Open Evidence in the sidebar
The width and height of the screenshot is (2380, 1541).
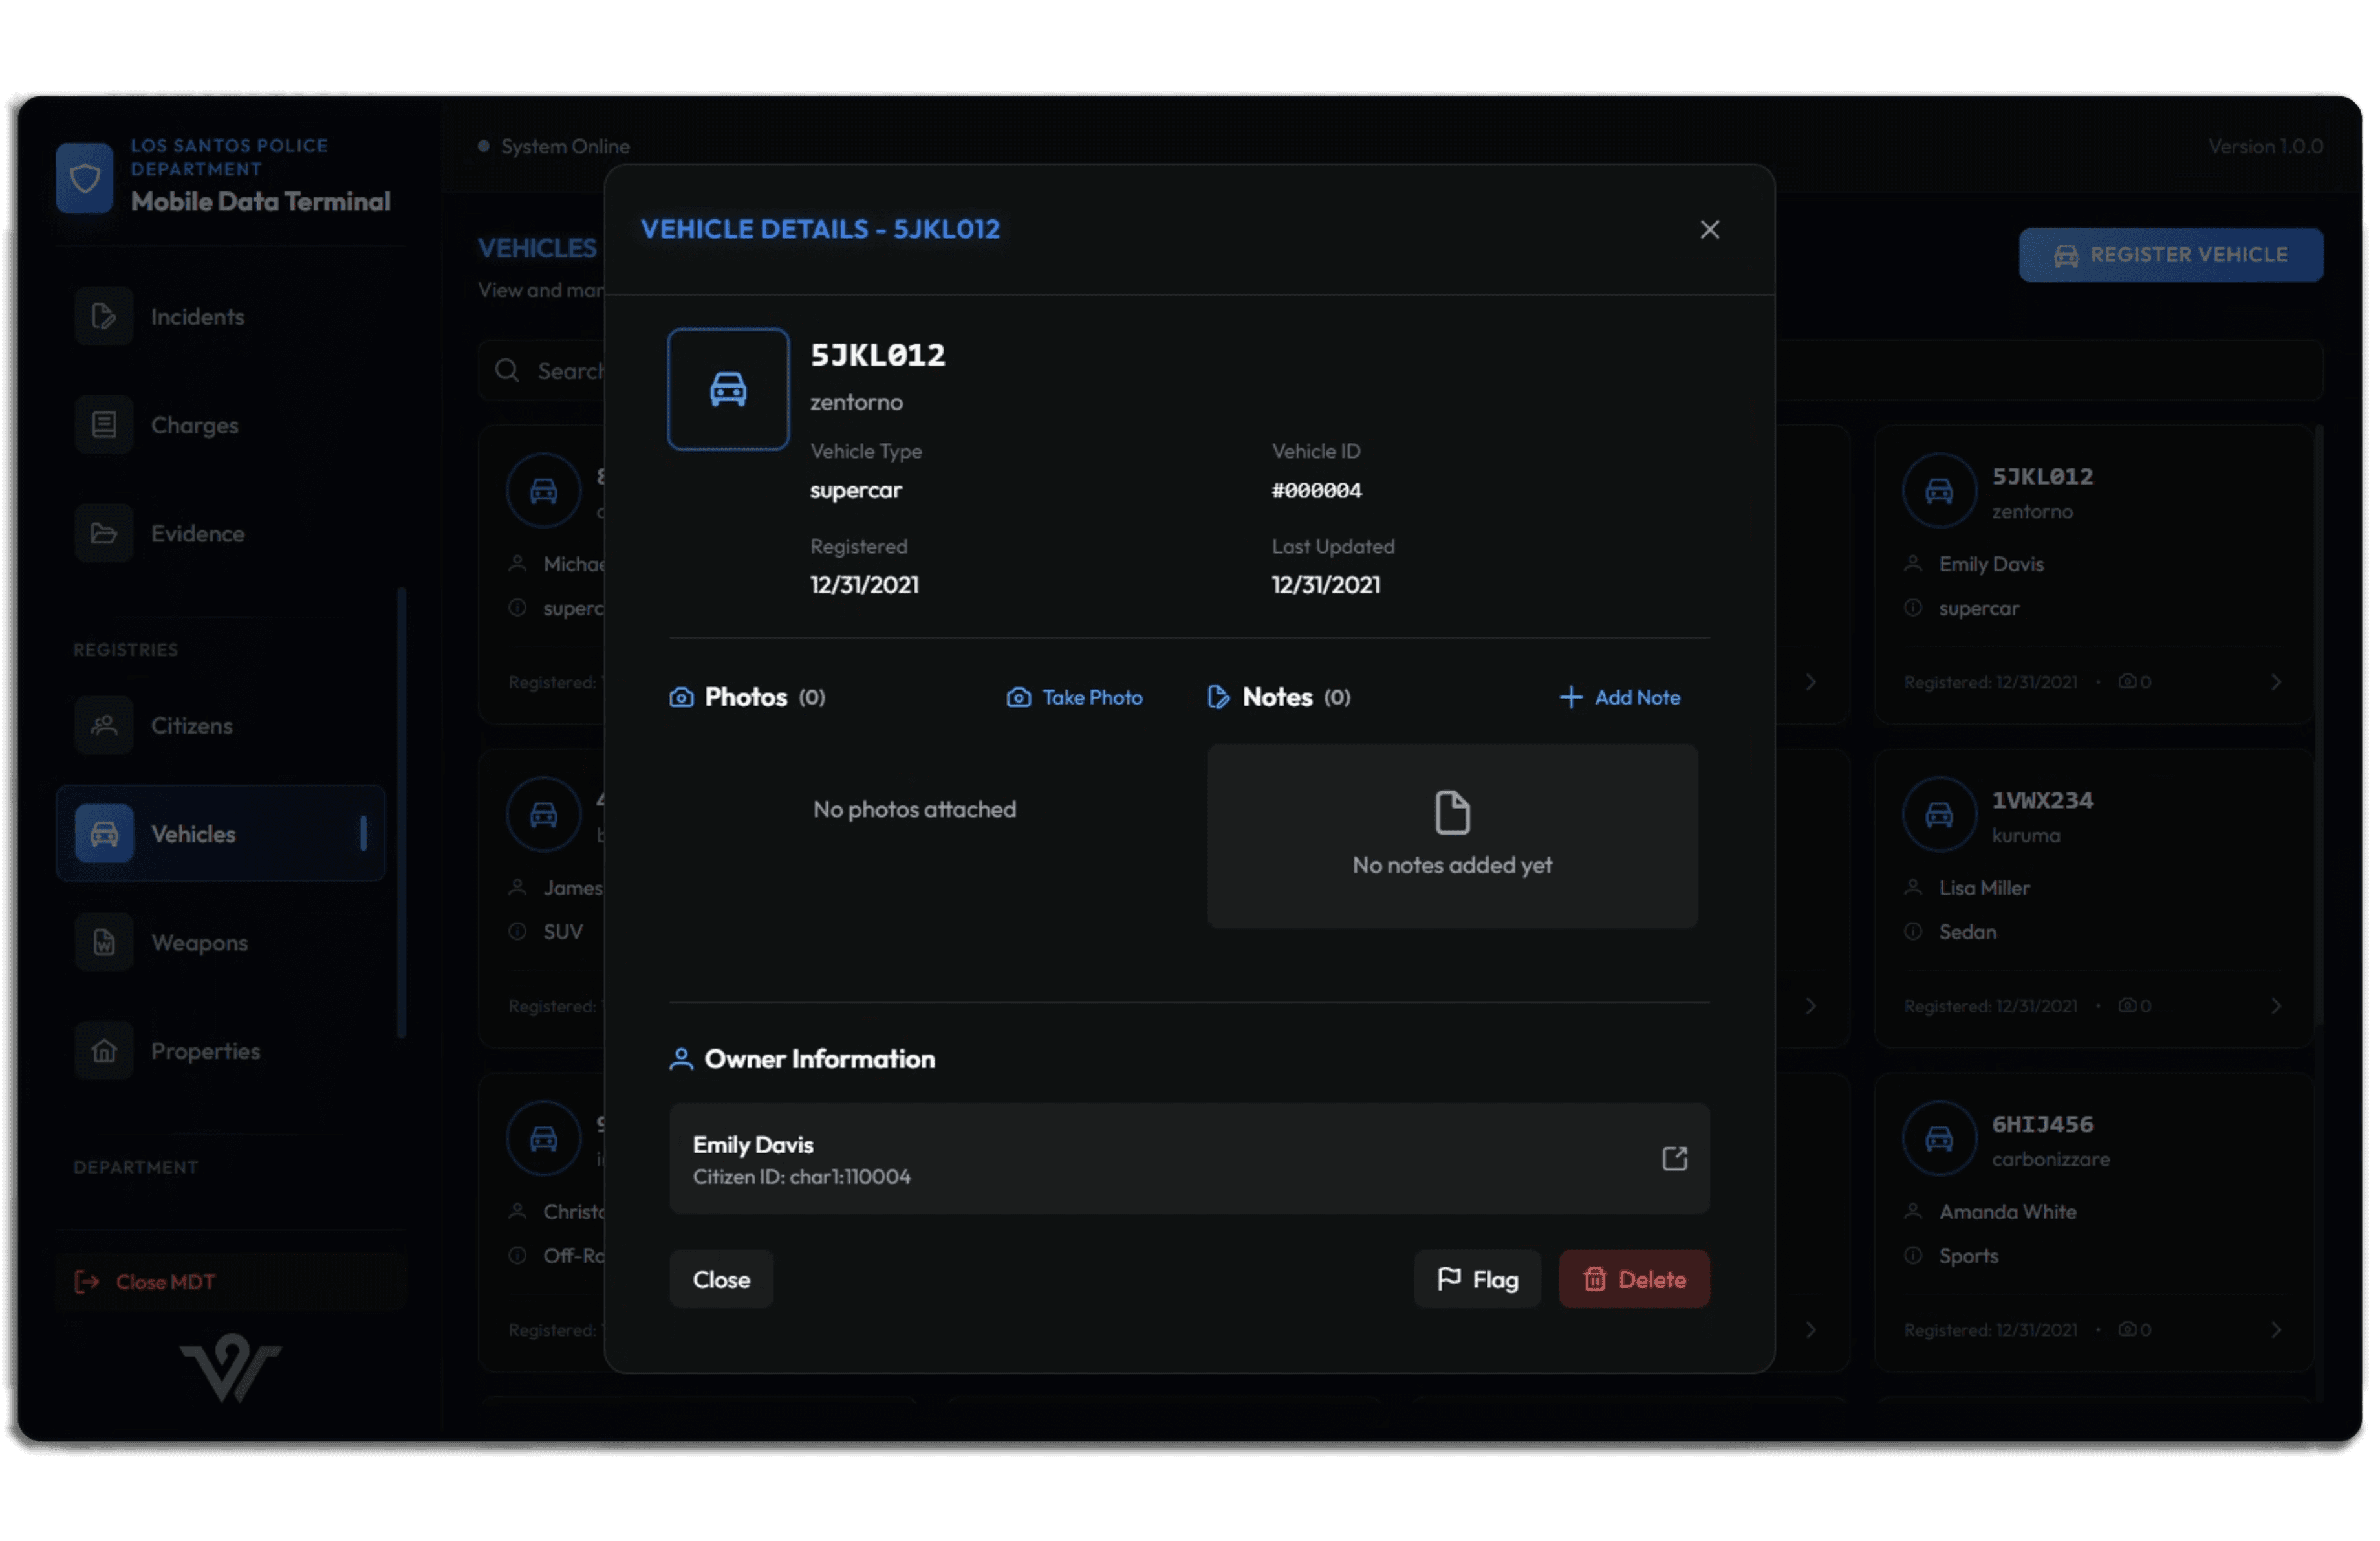[x=221, y=533]
